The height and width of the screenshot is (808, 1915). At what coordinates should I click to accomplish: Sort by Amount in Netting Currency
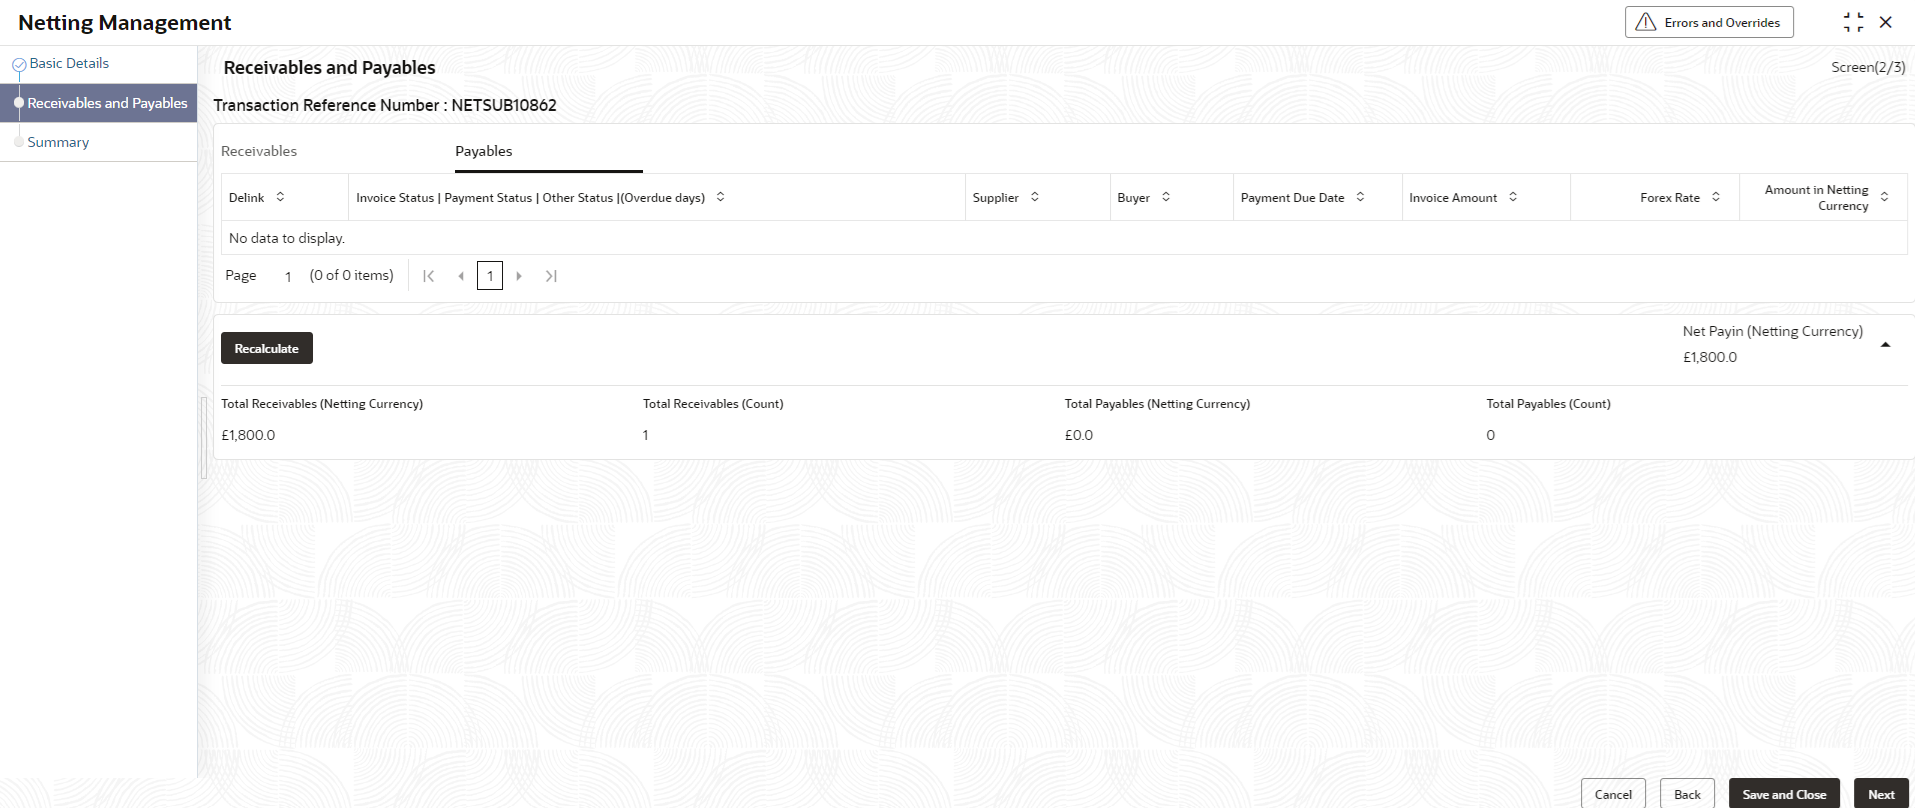[1884, 197]
